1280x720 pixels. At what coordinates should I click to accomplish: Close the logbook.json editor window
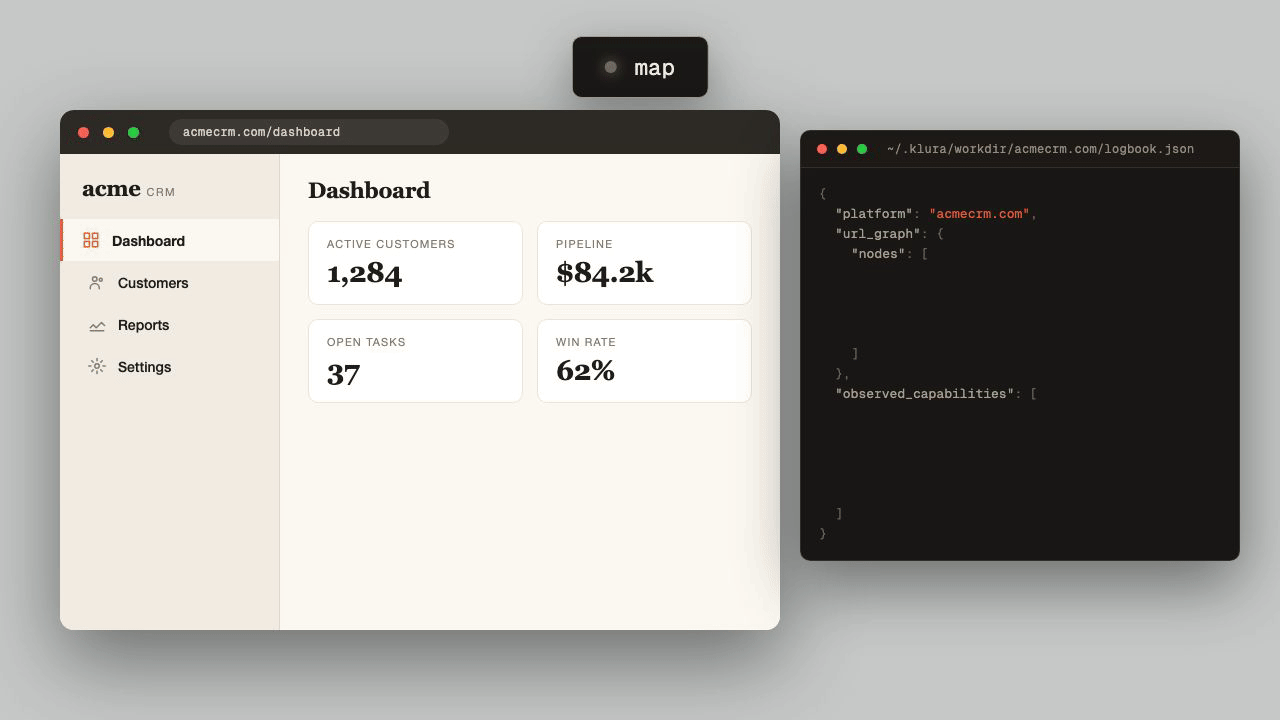822,149
